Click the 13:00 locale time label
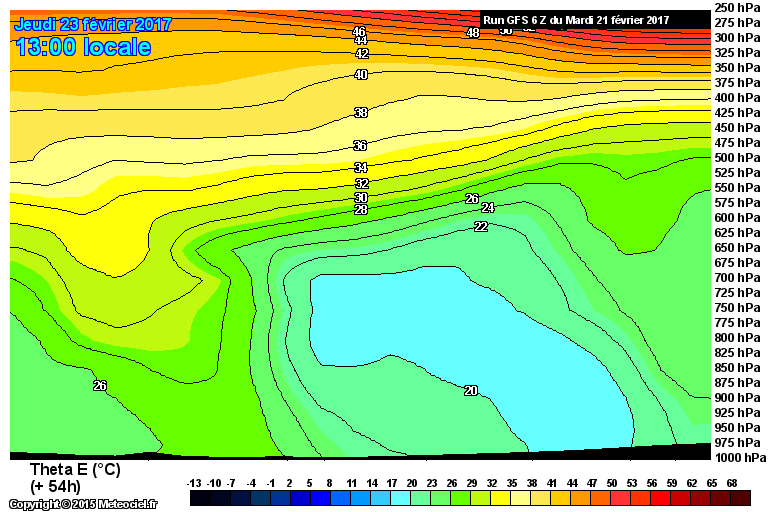The height and width of the screenshot is (512, 768). click(x=83, y=48)
